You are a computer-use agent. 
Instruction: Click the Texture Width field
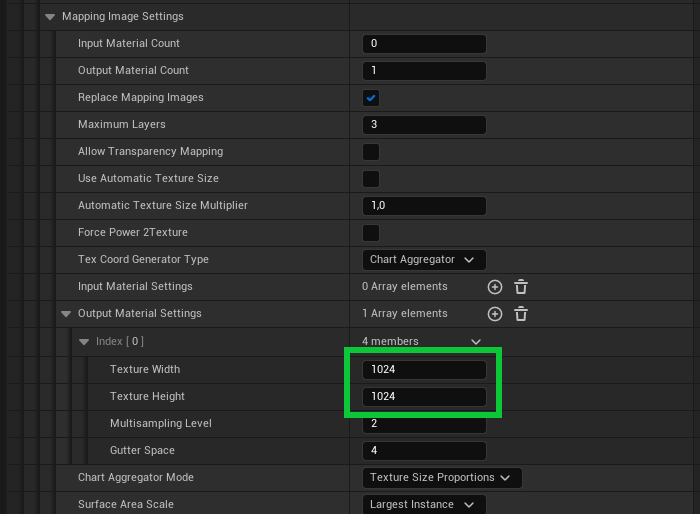coord(424,370)
